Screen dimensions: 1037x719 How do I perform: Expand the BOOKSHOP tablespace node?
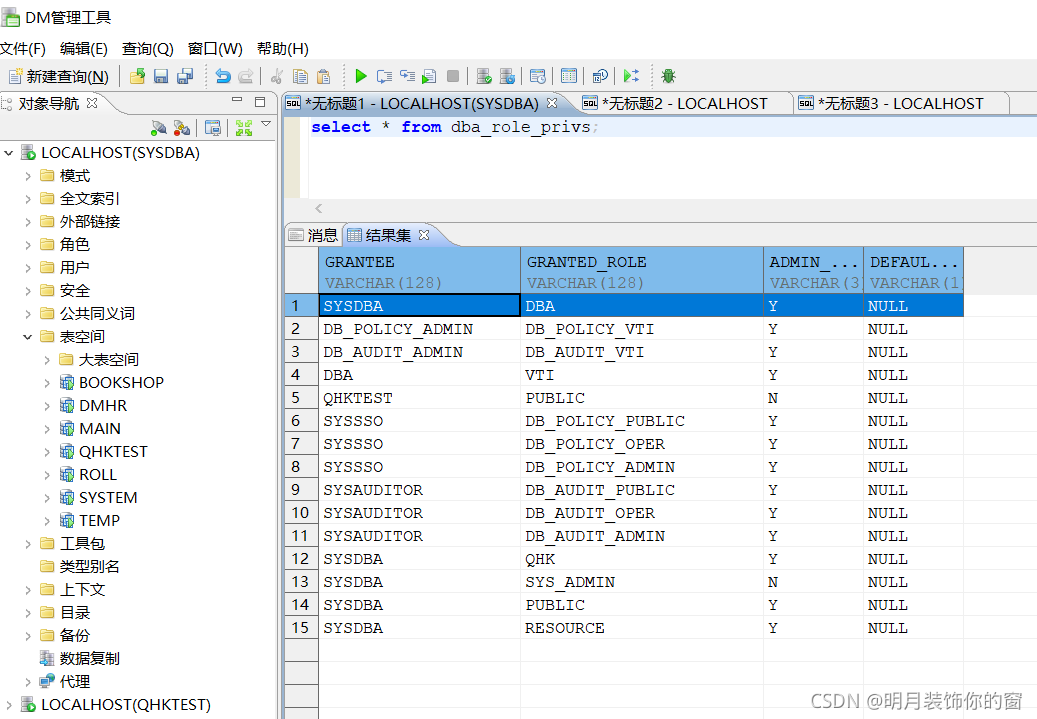click(x=47, y=383)
